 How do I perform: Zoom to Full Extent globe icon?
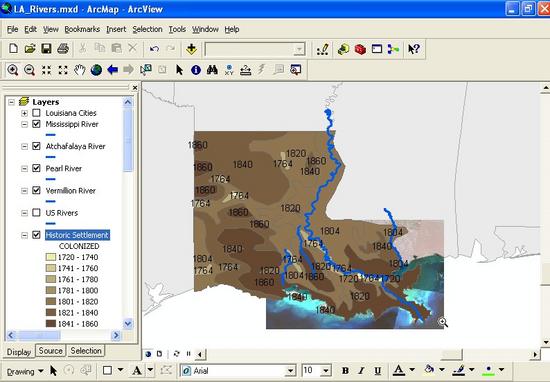point(96,70)
